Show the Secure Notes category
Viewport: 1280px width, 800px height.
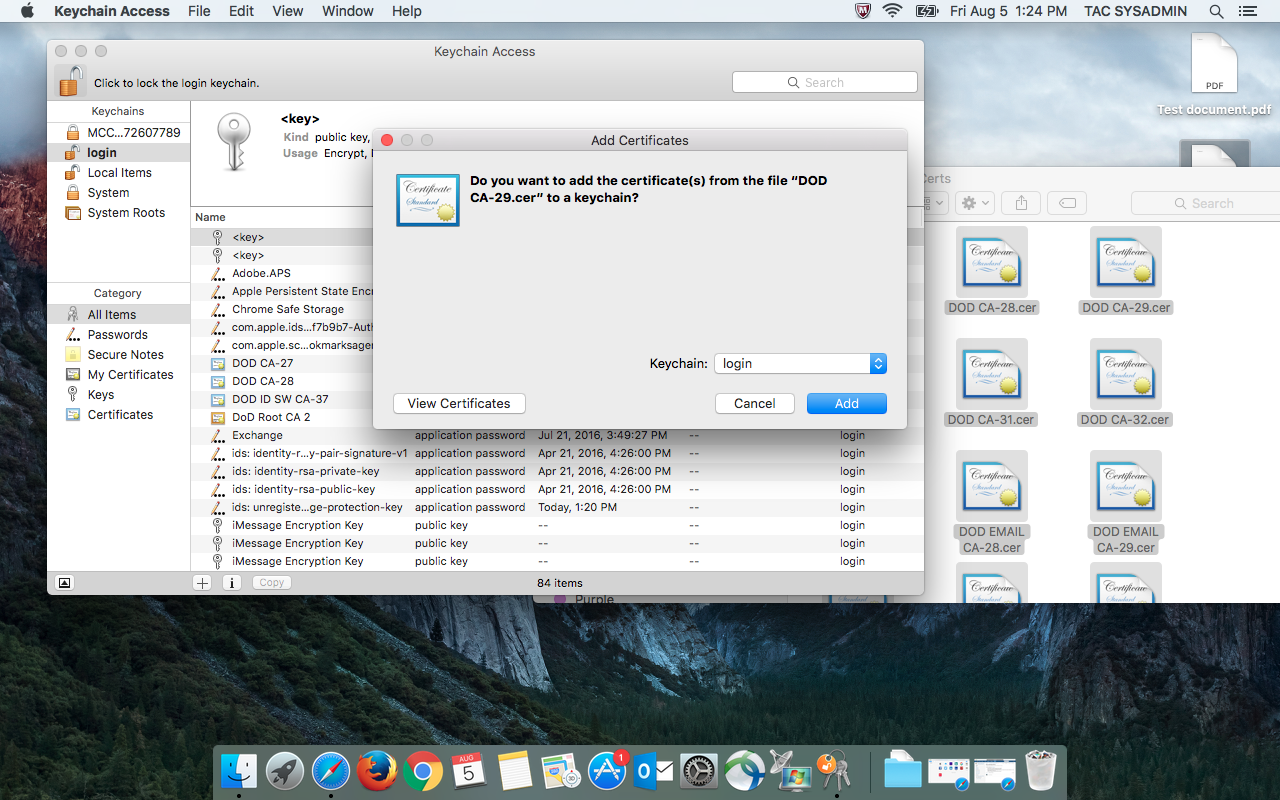point(118,355)
